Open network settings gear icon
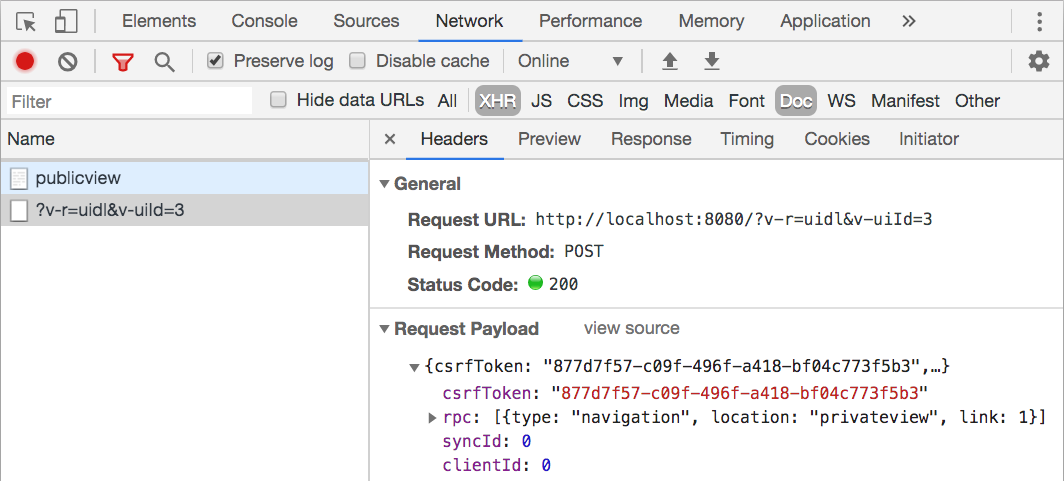Screen dimensions: 1064x481 point(1038,62)
